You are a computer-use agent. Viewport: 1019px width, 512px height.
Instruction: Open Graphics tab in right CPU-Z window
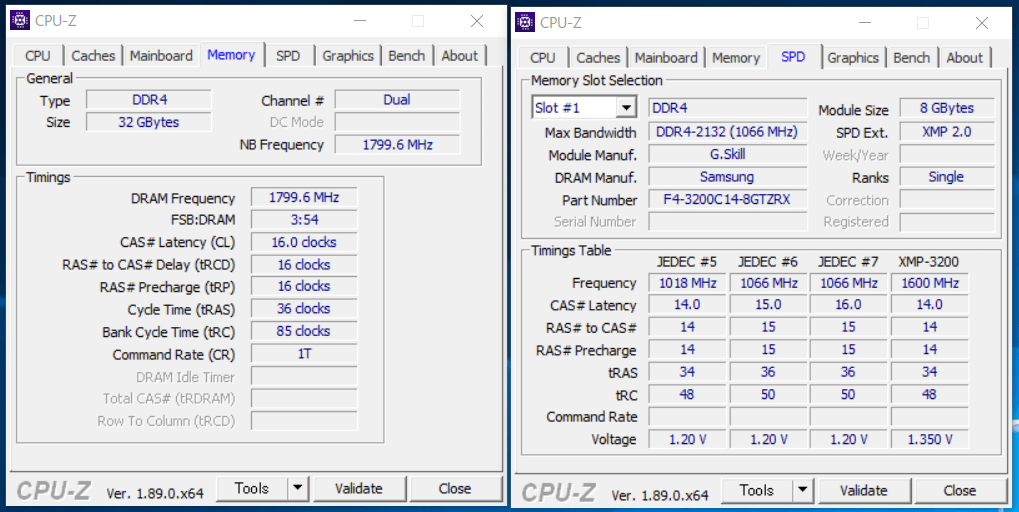point(853,58)
